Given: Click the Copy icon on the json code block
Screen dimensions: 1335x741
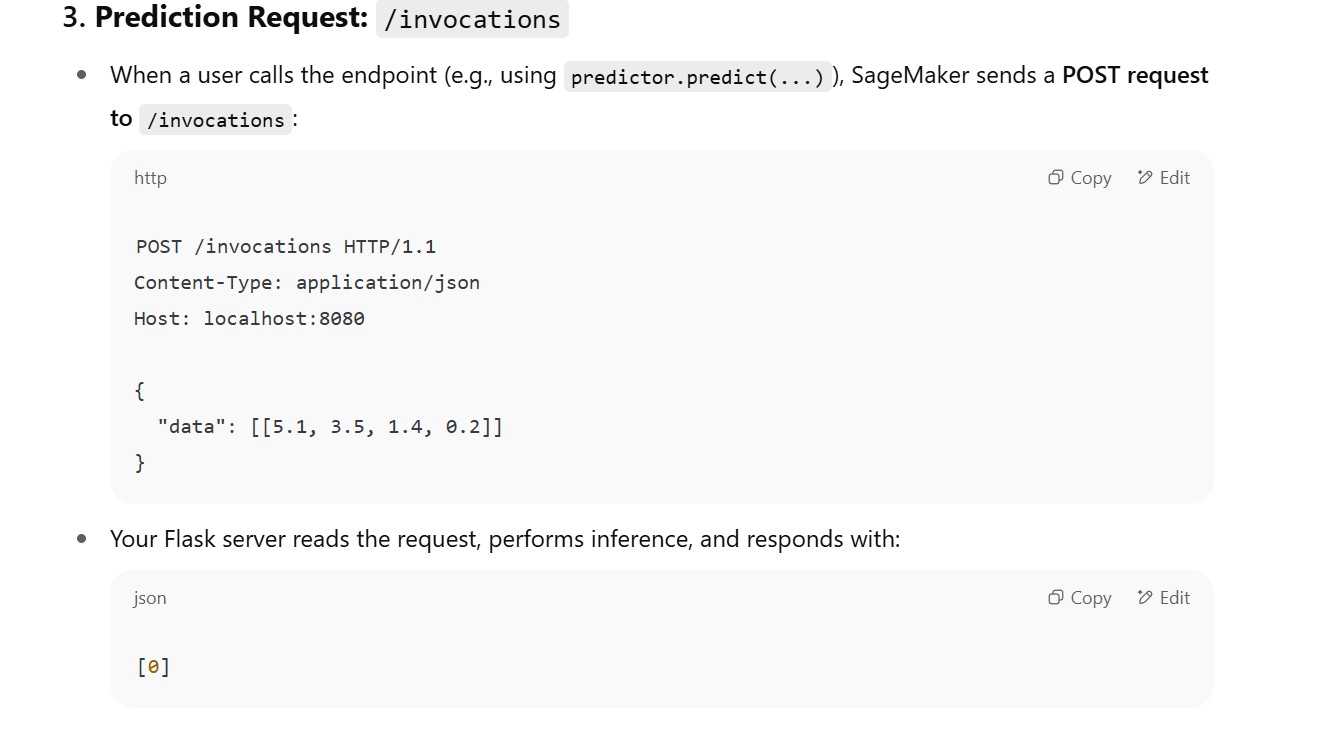Looking at the screenshot, I should (x=1055, y=598).
